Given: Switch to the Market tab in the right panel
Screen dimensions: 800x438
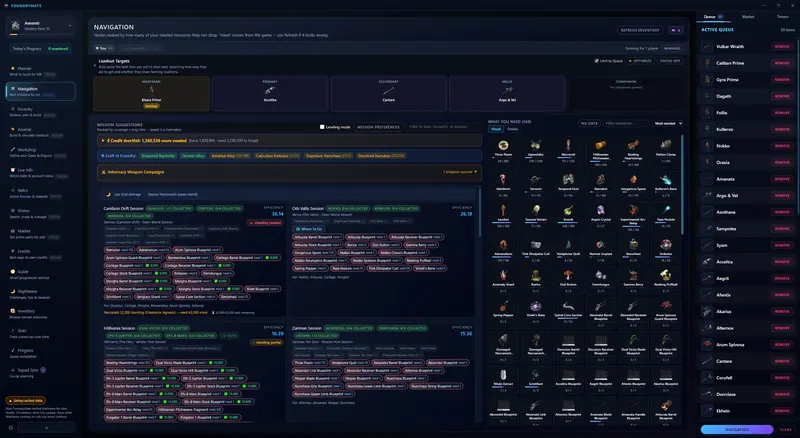Looking at the screenshot, I should (x=748, y=17).
